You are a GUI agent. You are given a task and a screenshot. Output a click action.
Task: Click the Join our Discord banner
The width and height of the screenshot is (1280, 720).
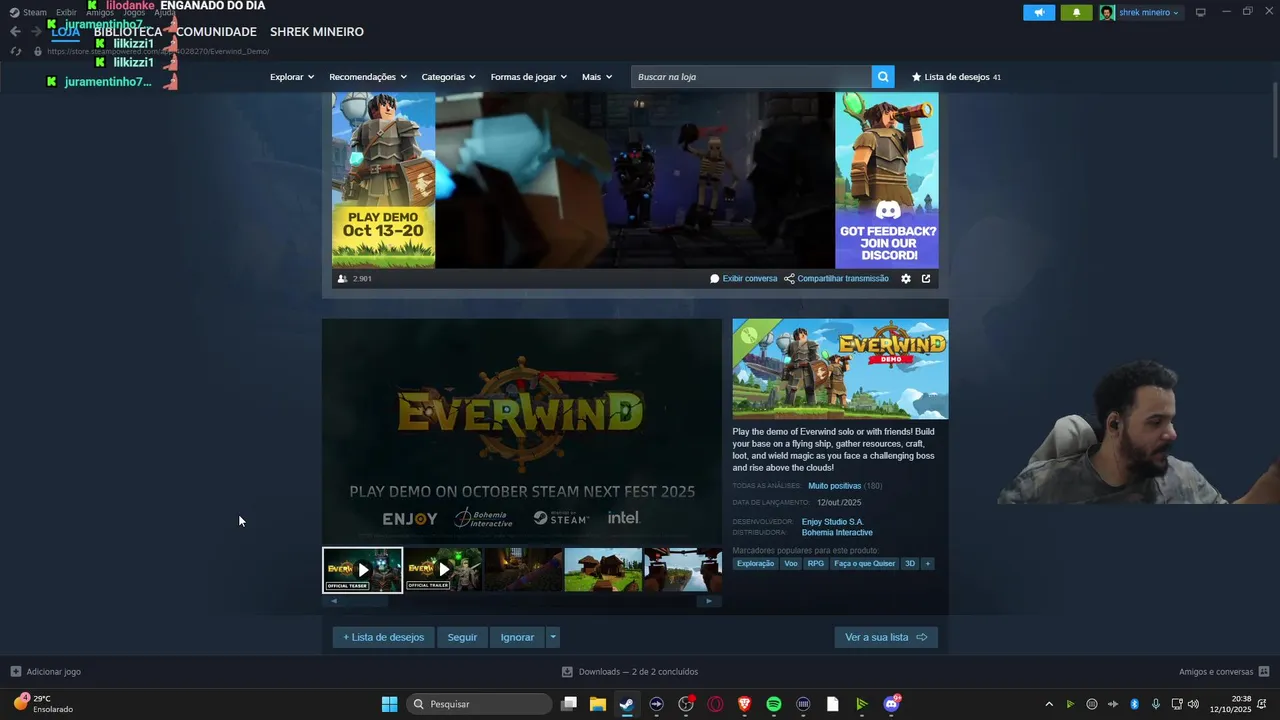coord(887,180)
